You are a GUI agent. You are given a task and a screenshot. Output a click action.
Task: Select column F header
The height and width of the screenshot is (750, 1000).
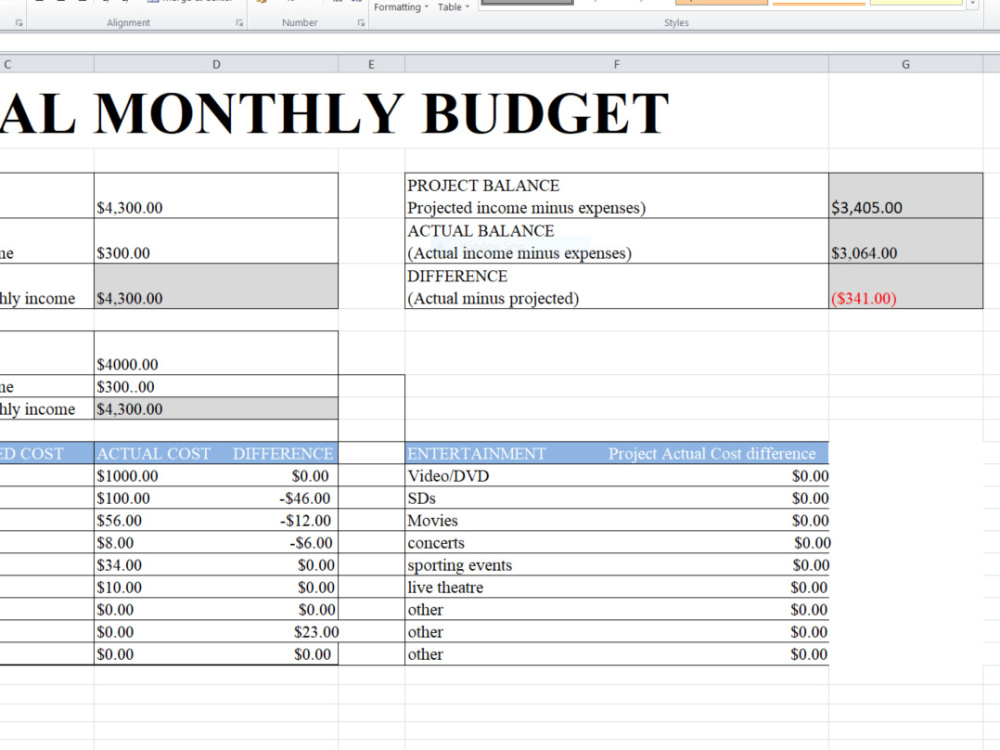tap(617, 64)
